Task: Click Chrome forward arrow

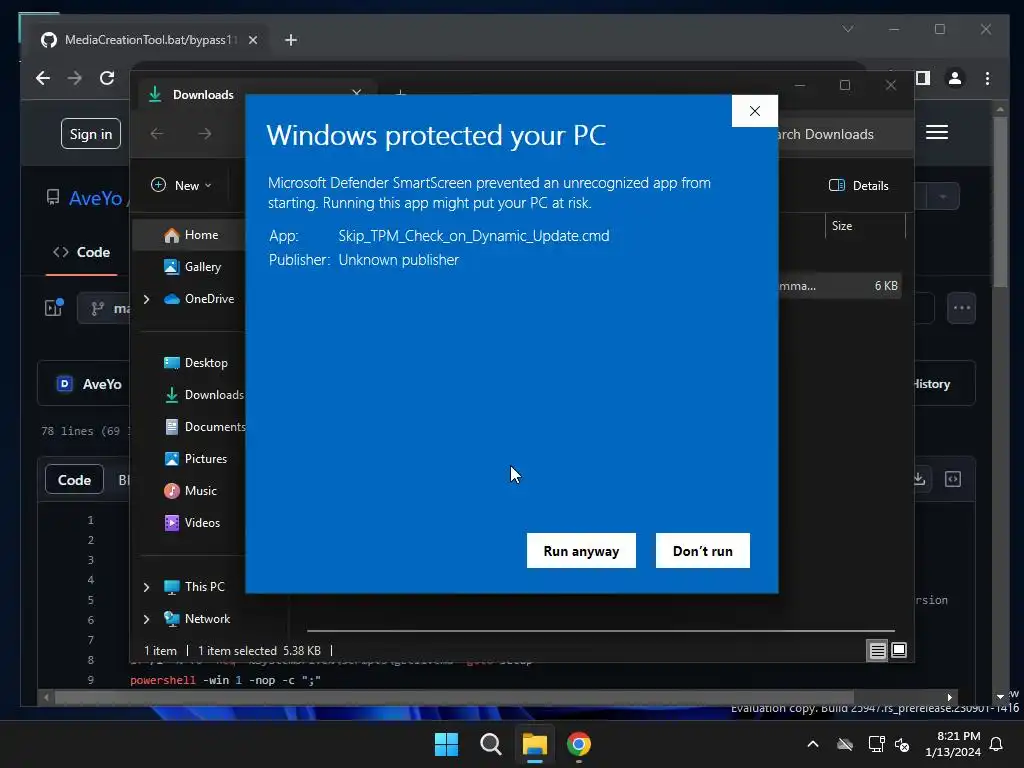Action: coord(74,78)
